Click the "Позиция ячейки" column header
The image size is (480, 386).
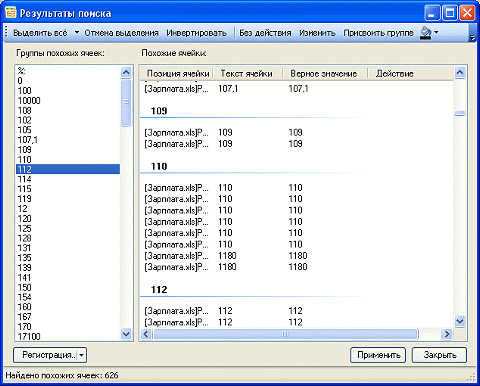coord(176,73)
